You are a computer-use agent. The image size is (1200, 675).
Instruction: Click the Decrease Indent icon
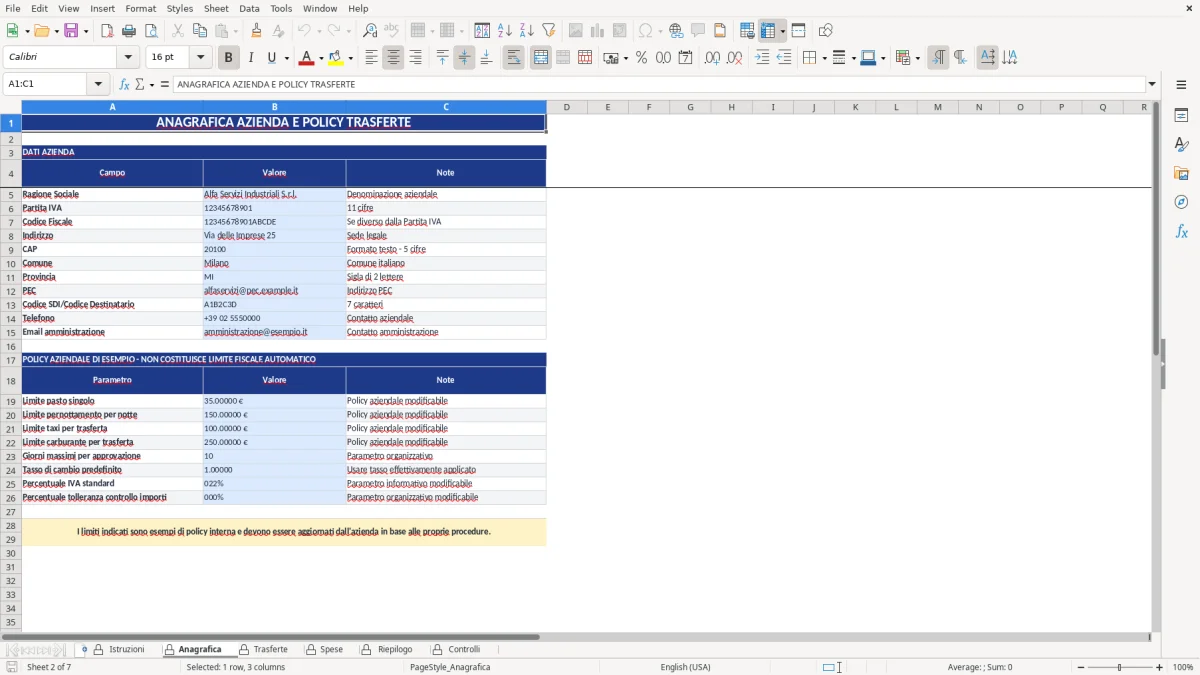tap(784, 58)
